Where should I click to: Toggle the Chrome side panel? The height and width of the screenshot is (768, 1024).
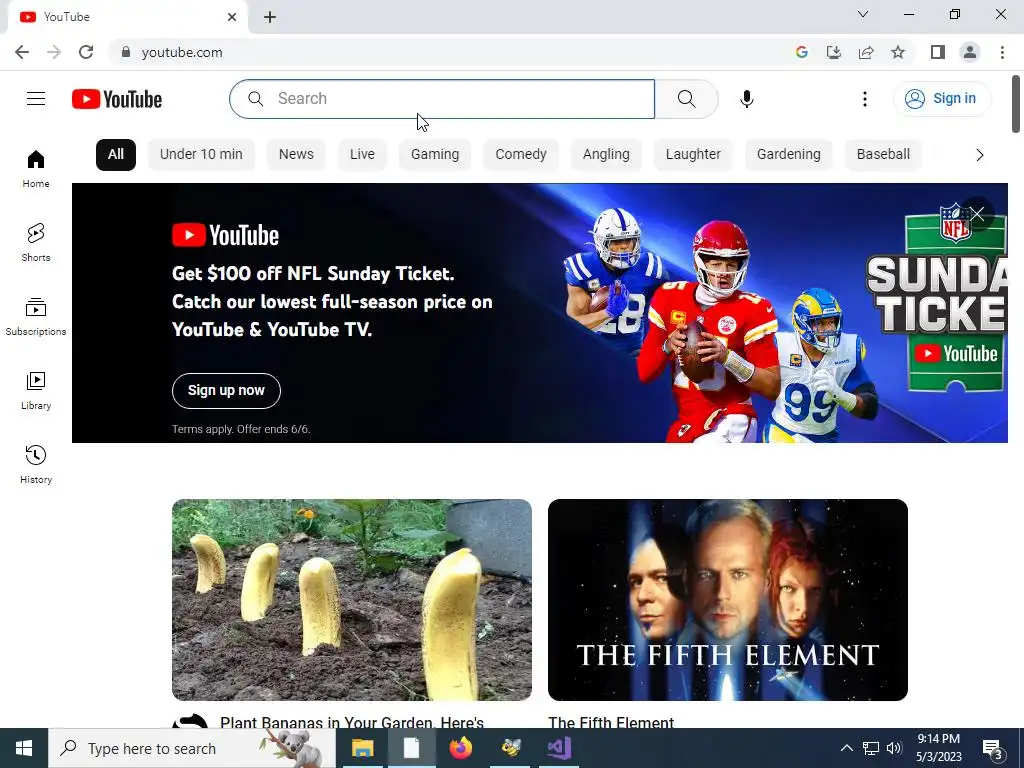point(938,52)
